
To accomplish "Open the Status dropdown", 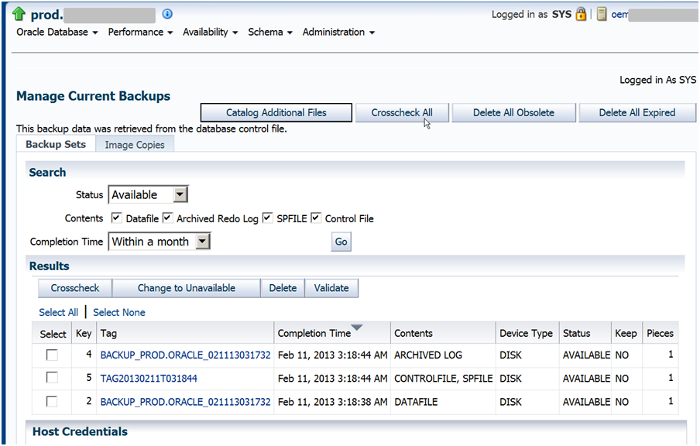I will click(x=180, y=195).
